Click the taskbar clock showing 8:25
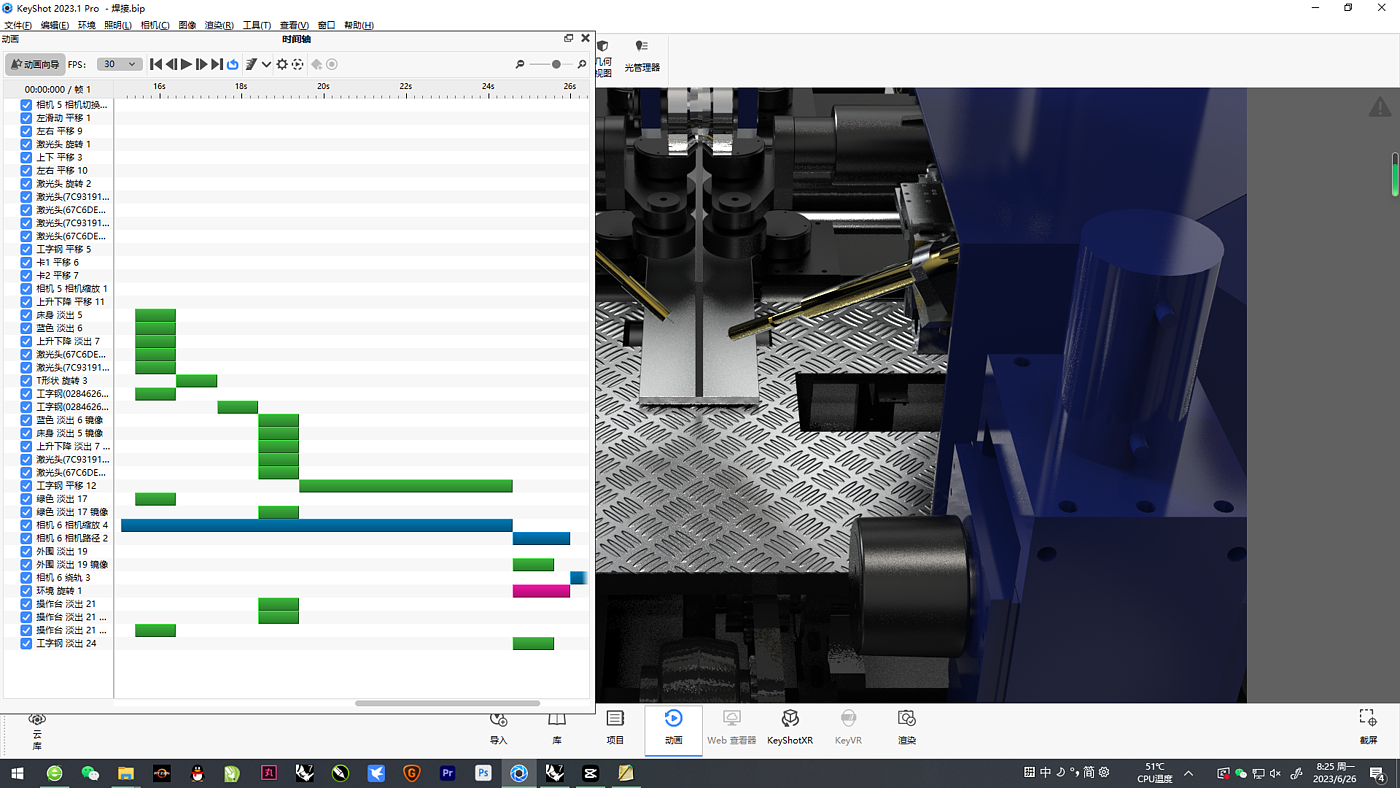The image size is (1400, 788). tap(1335, 773)
